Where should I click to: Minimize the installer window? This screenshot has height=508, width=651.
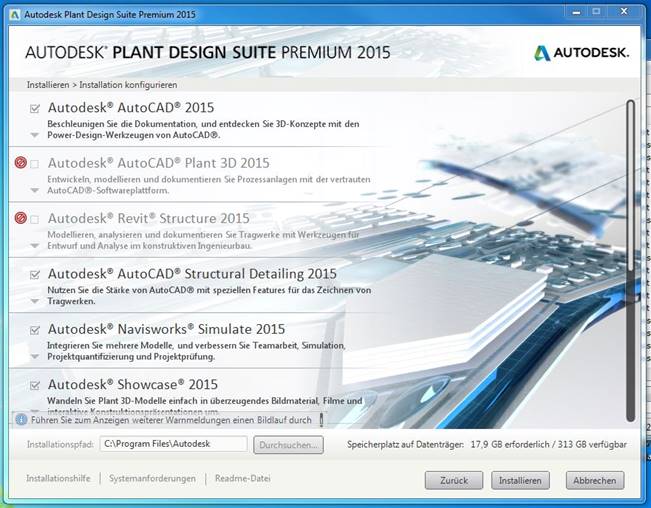pyautogui.click(x=576, y=12)
